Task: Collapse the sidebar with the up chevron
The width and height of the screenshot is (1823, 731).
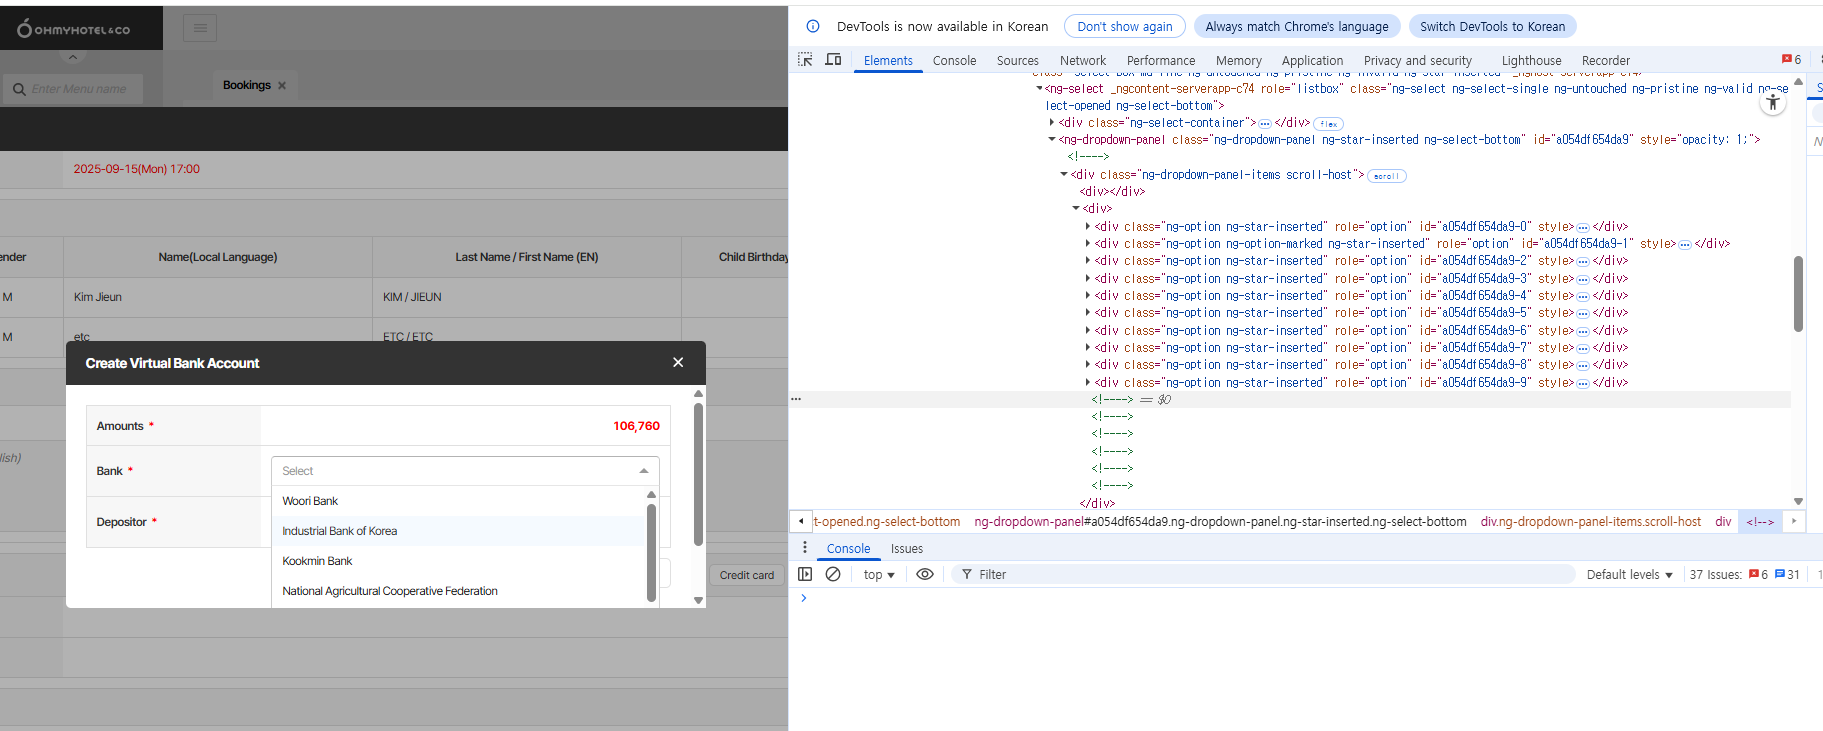Action: pos(72,57)
